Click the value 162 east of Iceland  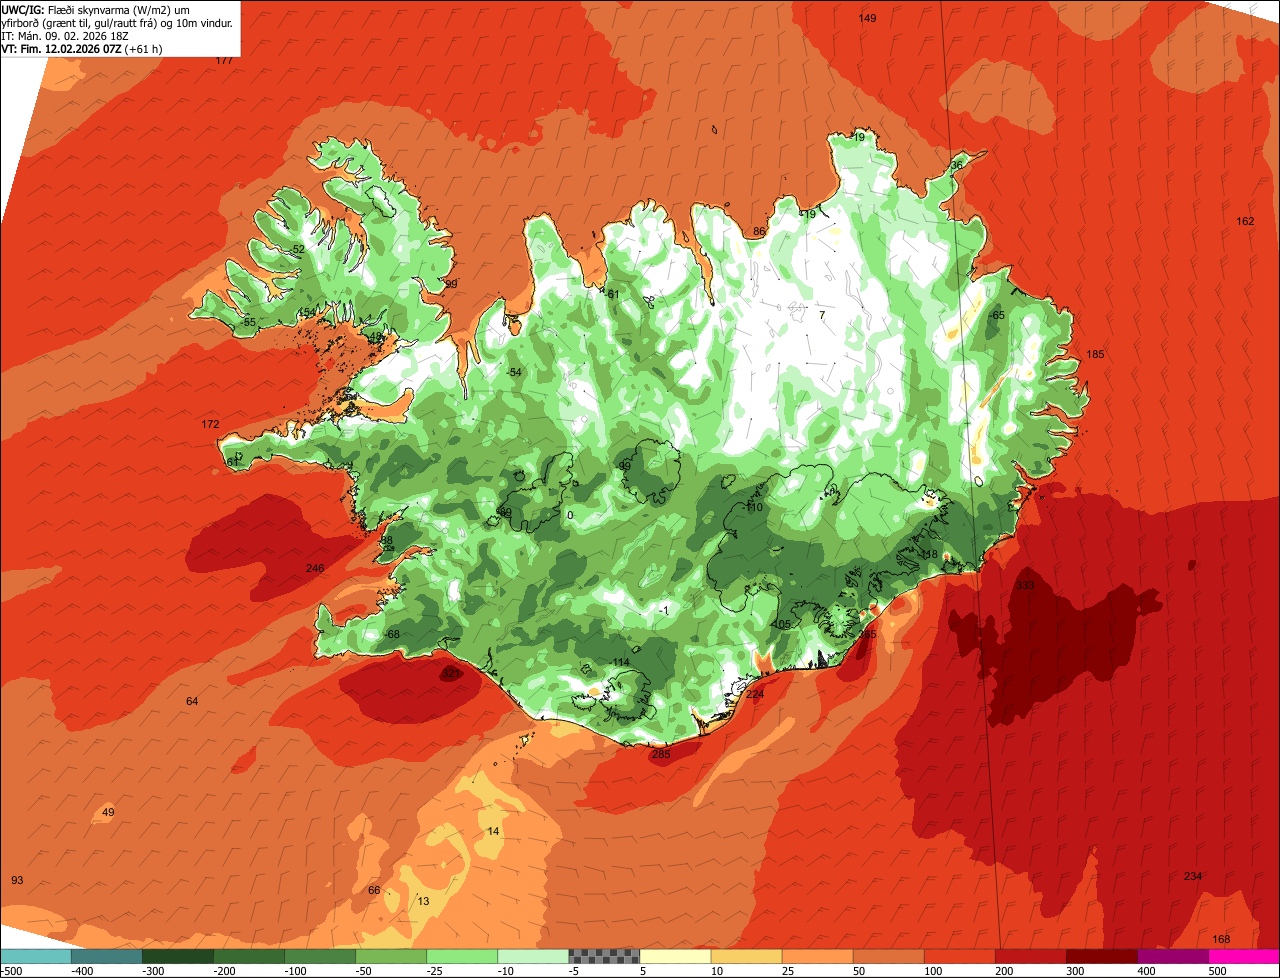coord(1245,221)
